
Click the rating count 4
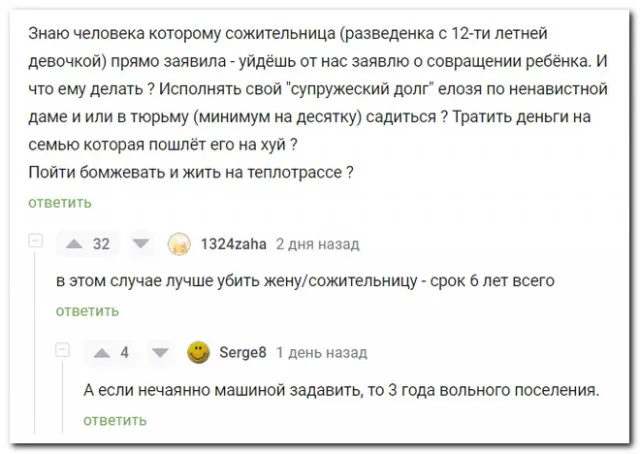click(x=124, y=352)
